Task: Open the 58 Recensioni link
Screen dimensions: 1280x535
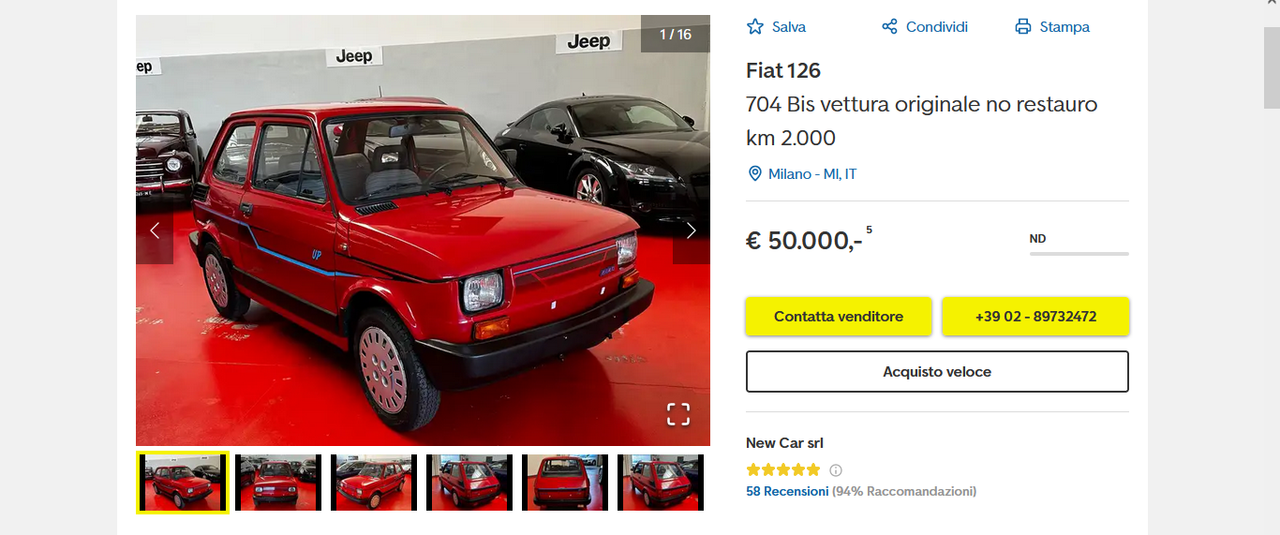Action: (x=787, y=491)
